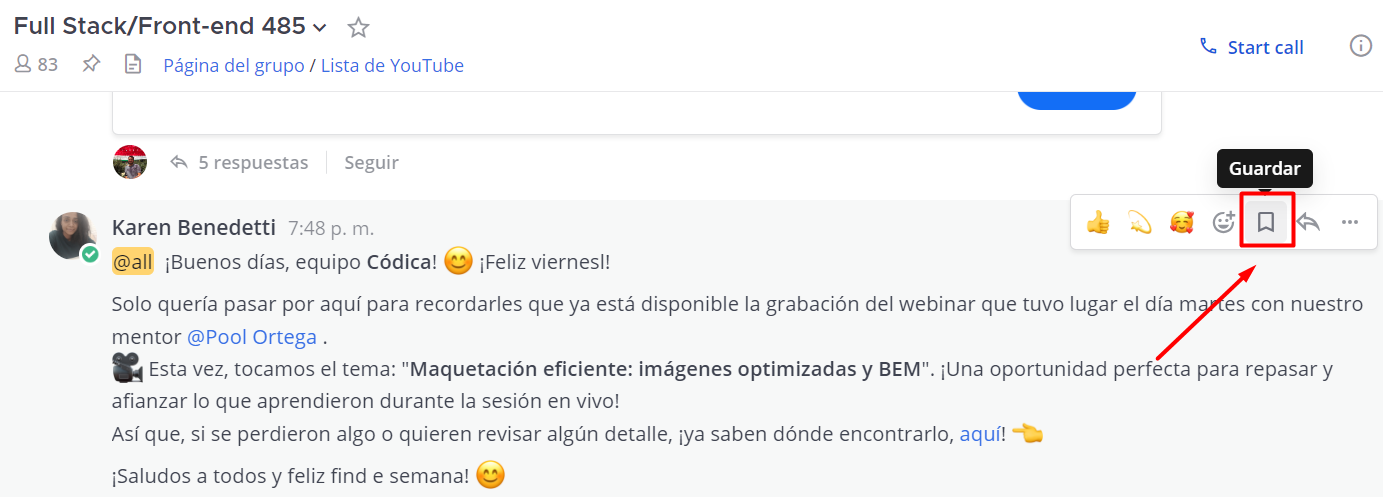Toggle the favorite star for this channel
The width and height of the screenshot is (1383, 497).
(x=358, y=27)
